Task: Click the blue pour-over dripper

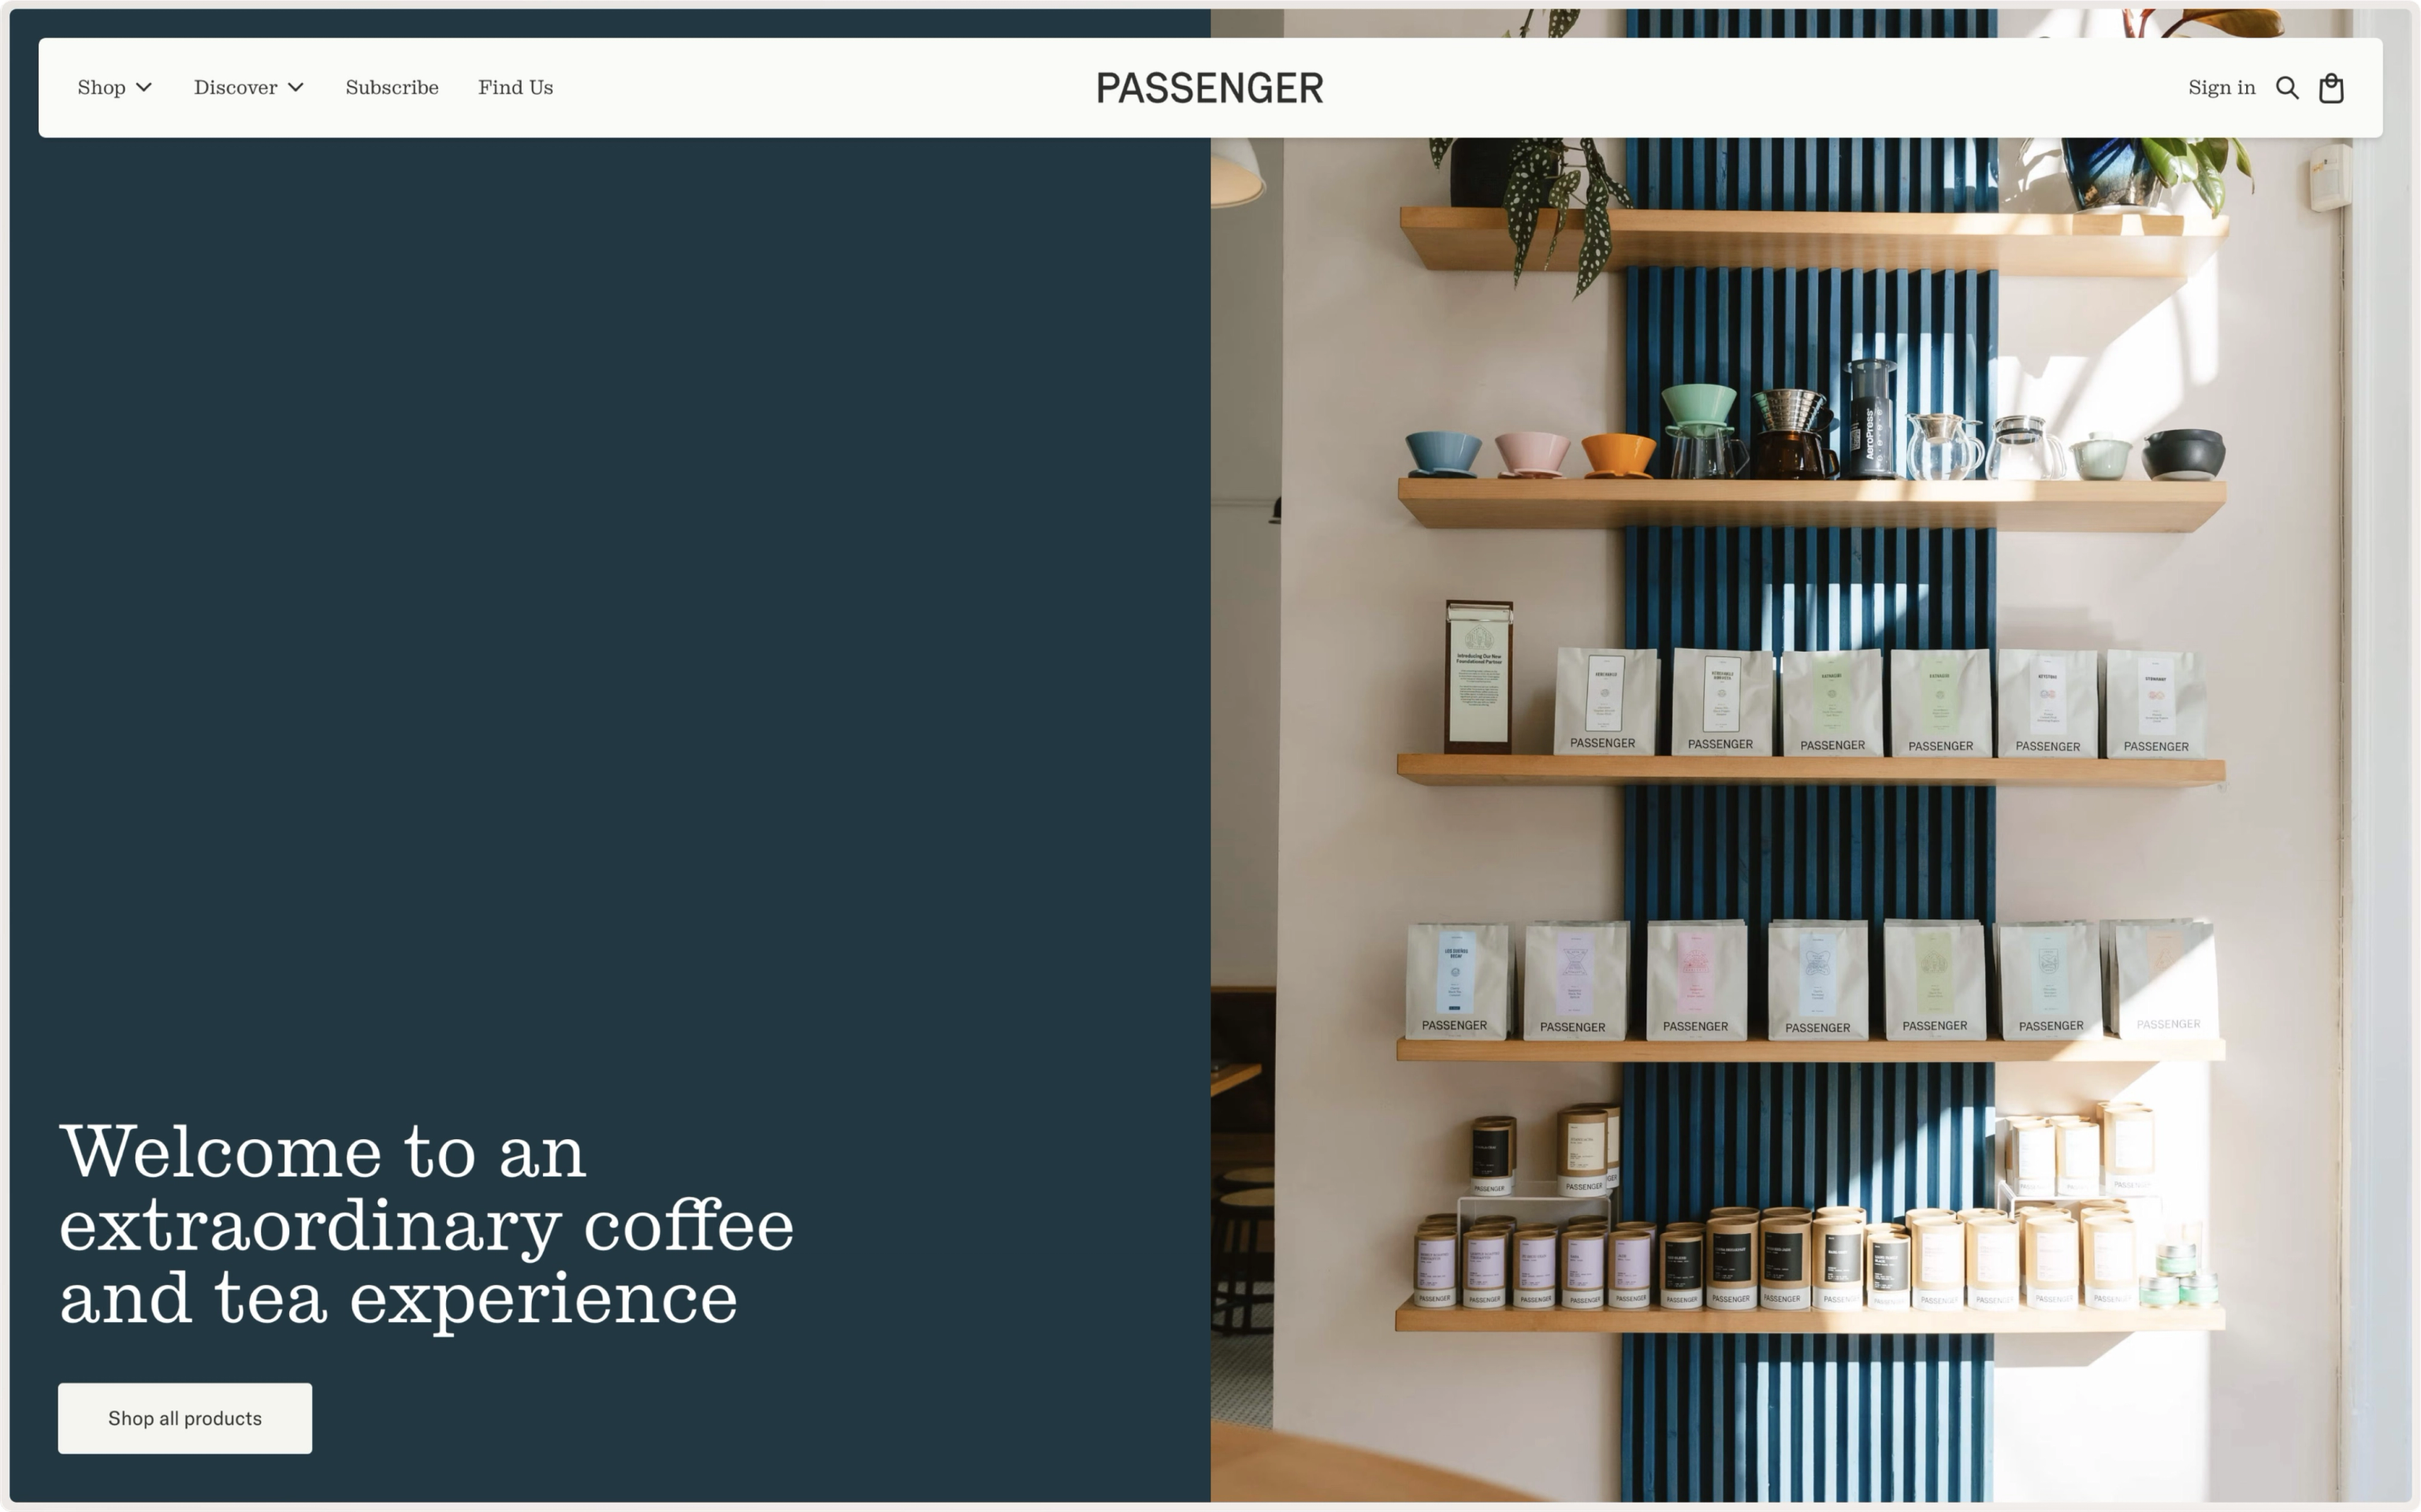Action: tap(1443, 454)
